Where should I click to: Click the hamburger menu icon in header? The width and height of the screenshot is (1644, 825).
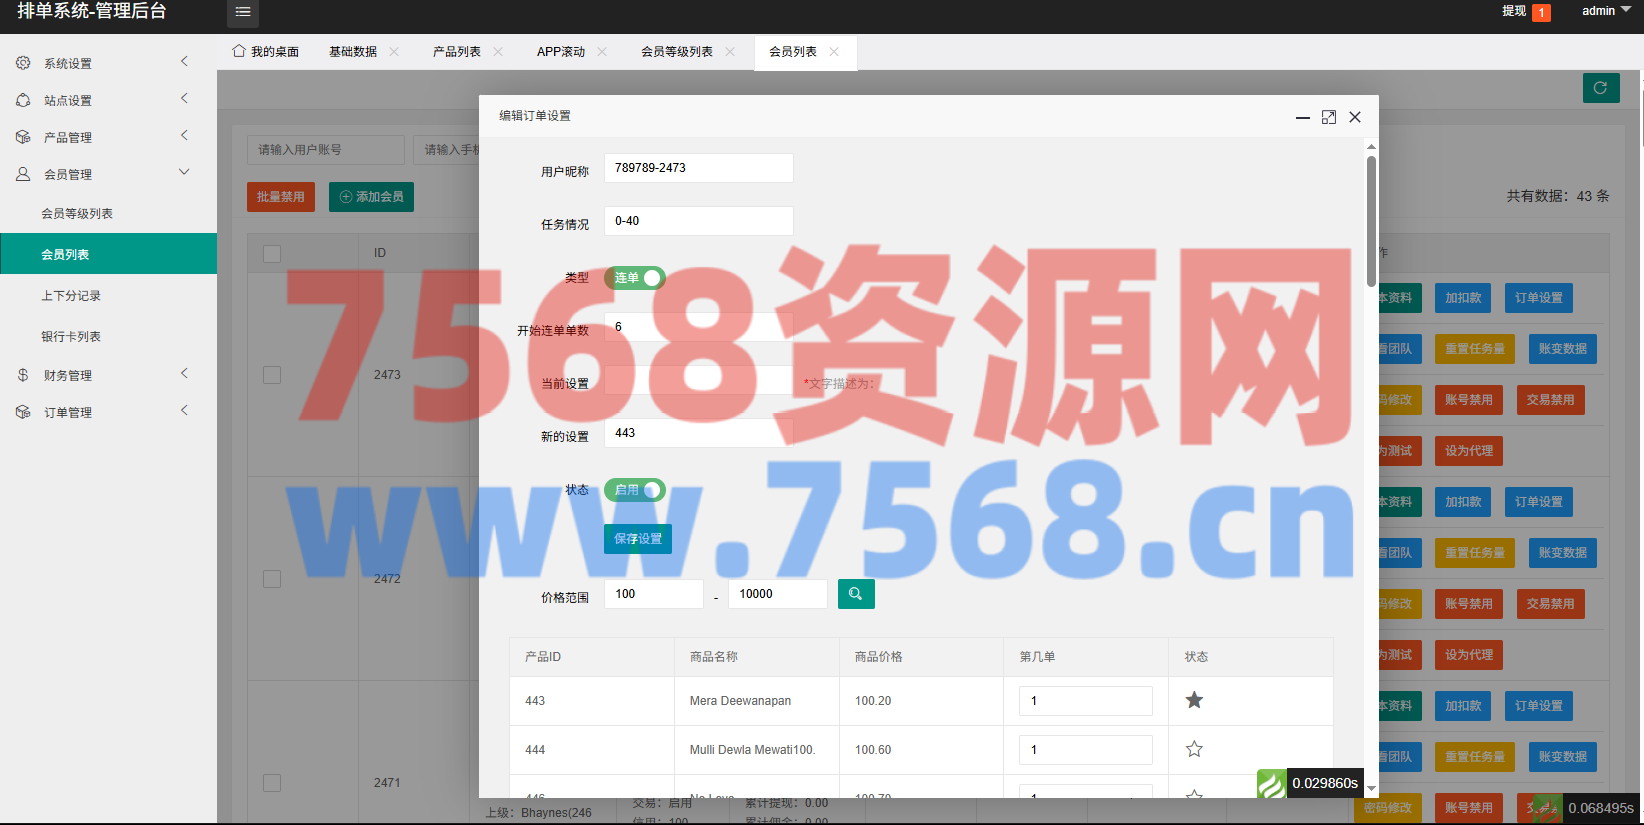(x=242, y=12)
